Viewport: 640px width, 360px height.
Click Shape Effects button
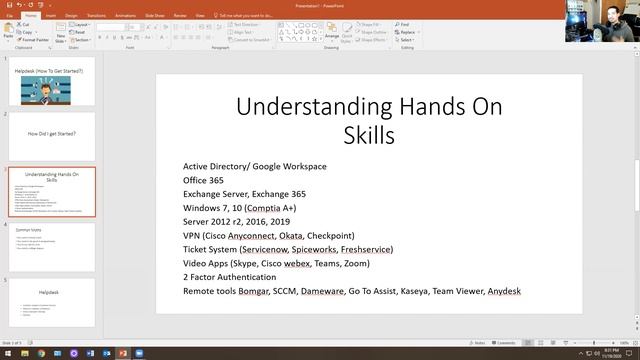tap(371, 40)
